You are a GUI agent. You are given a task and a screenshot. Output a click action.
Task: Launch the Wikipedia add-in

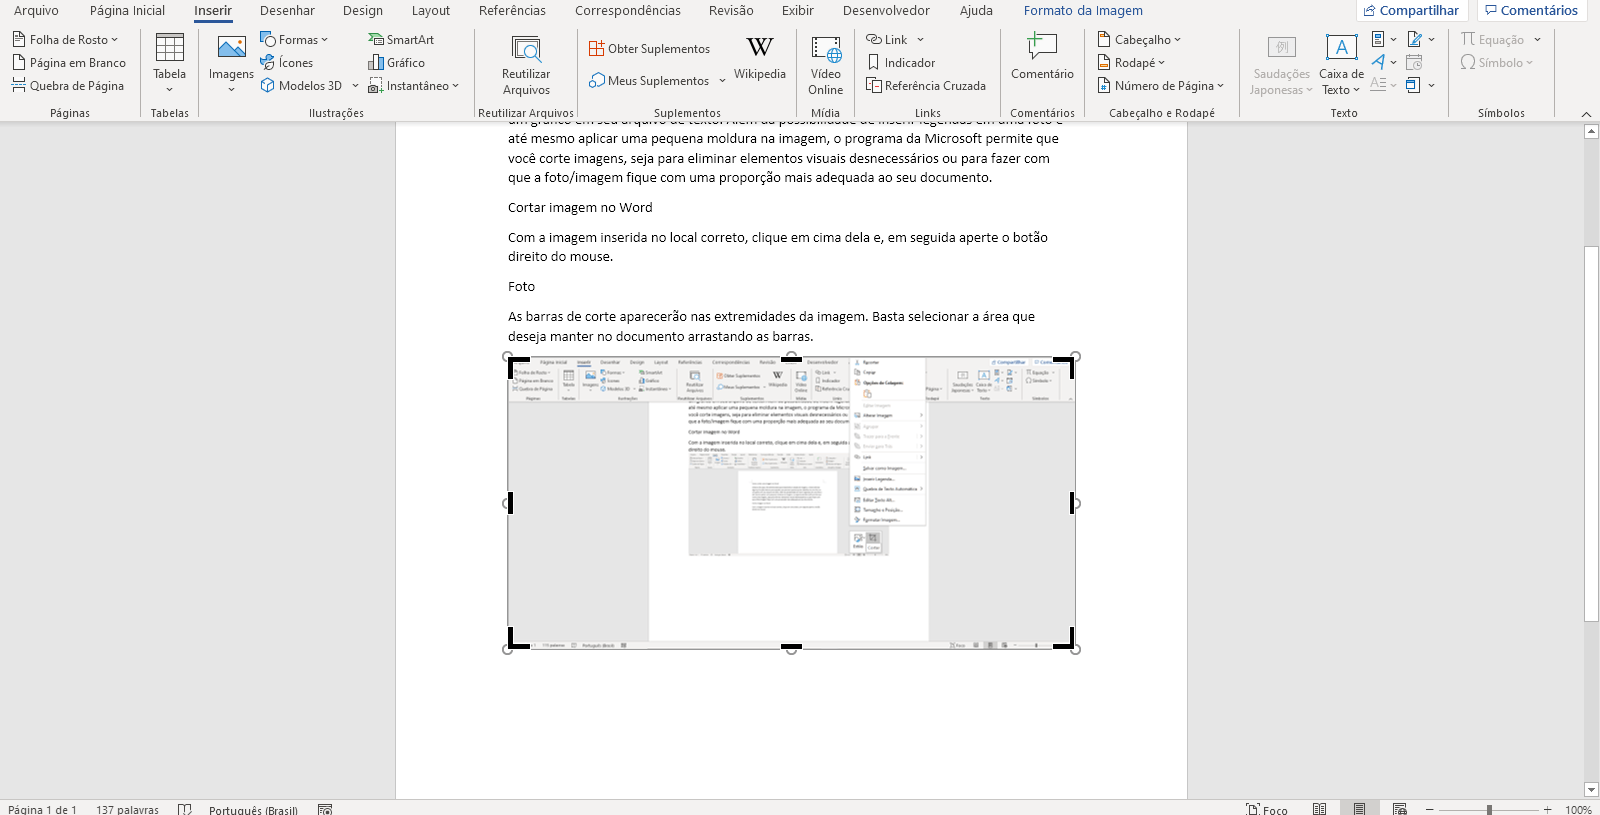coord(760,58)
